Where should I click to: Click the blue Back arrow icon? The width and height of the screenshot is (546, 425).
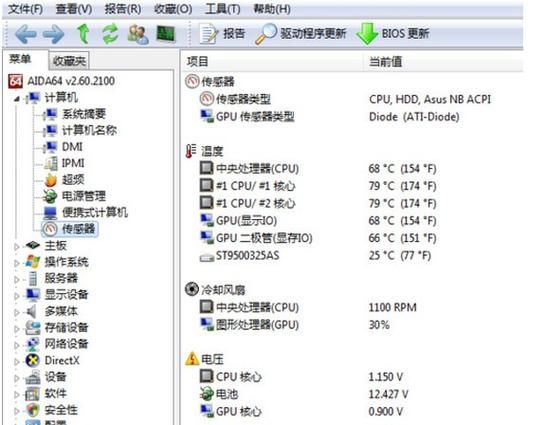pos(25,34)
